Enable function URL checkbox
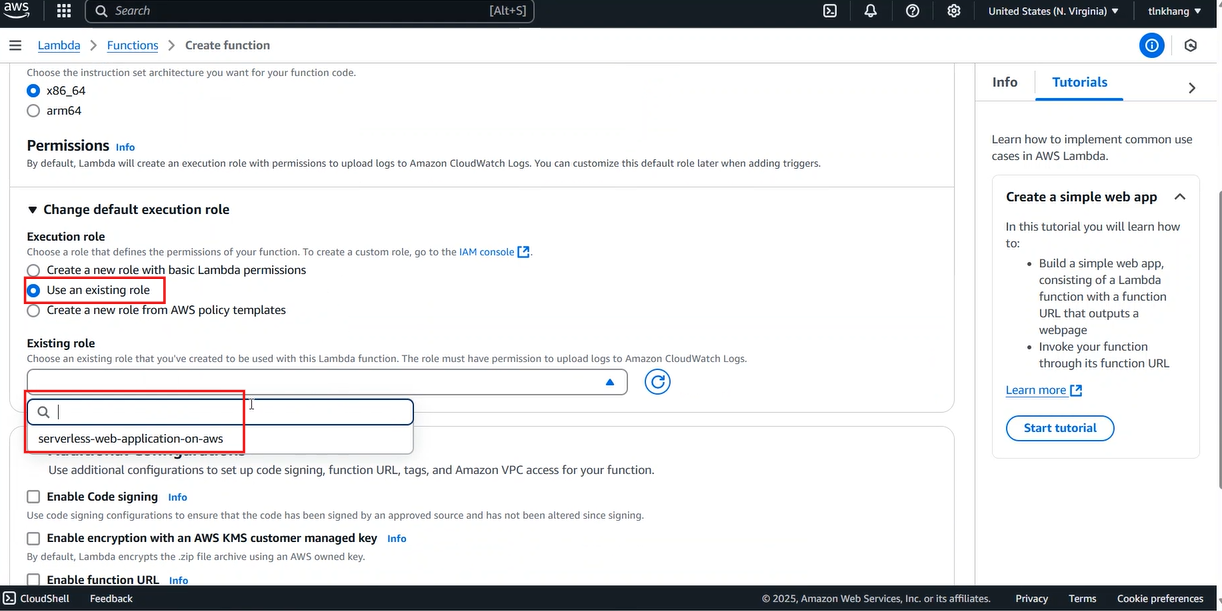The width and height of the screenshot is (1222, 611). [33, 580]
